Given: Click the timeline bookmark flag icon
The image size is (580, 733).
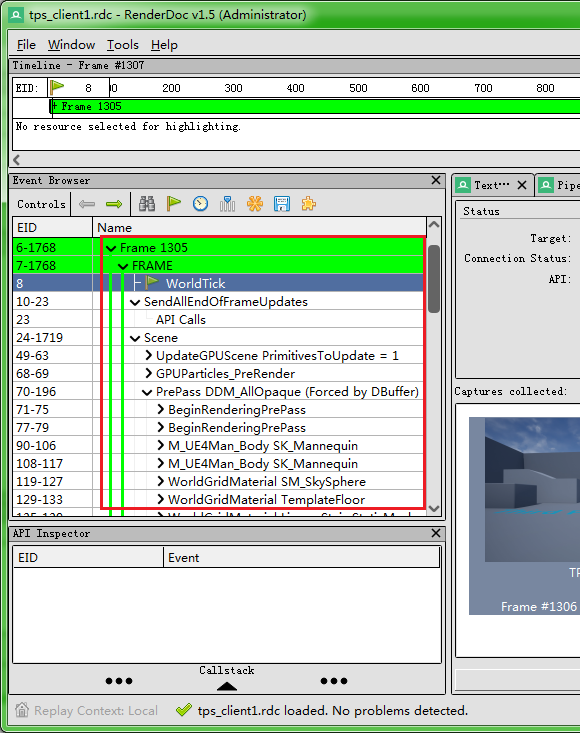Looking at the screenshot, I should point(57,87).
